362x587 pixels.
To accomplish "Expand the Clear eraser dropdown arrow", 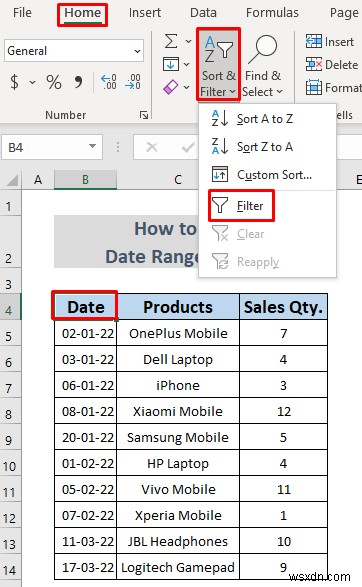I will pyautogui.click(x=186, y=88).
